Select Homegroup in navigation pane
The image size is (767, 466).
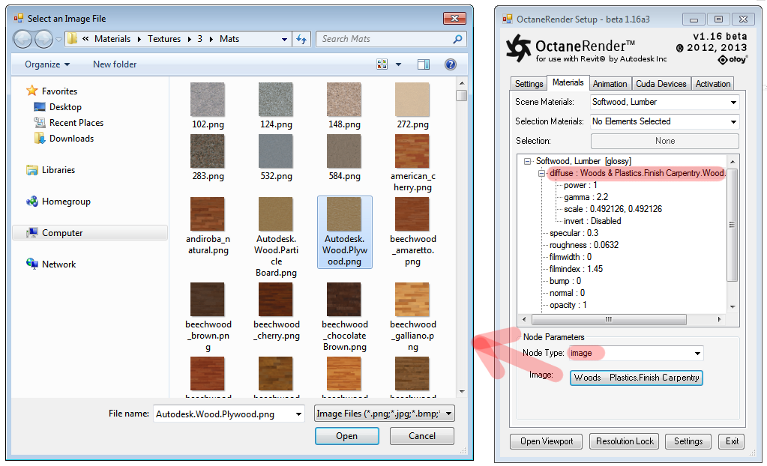tap(66, 201)
